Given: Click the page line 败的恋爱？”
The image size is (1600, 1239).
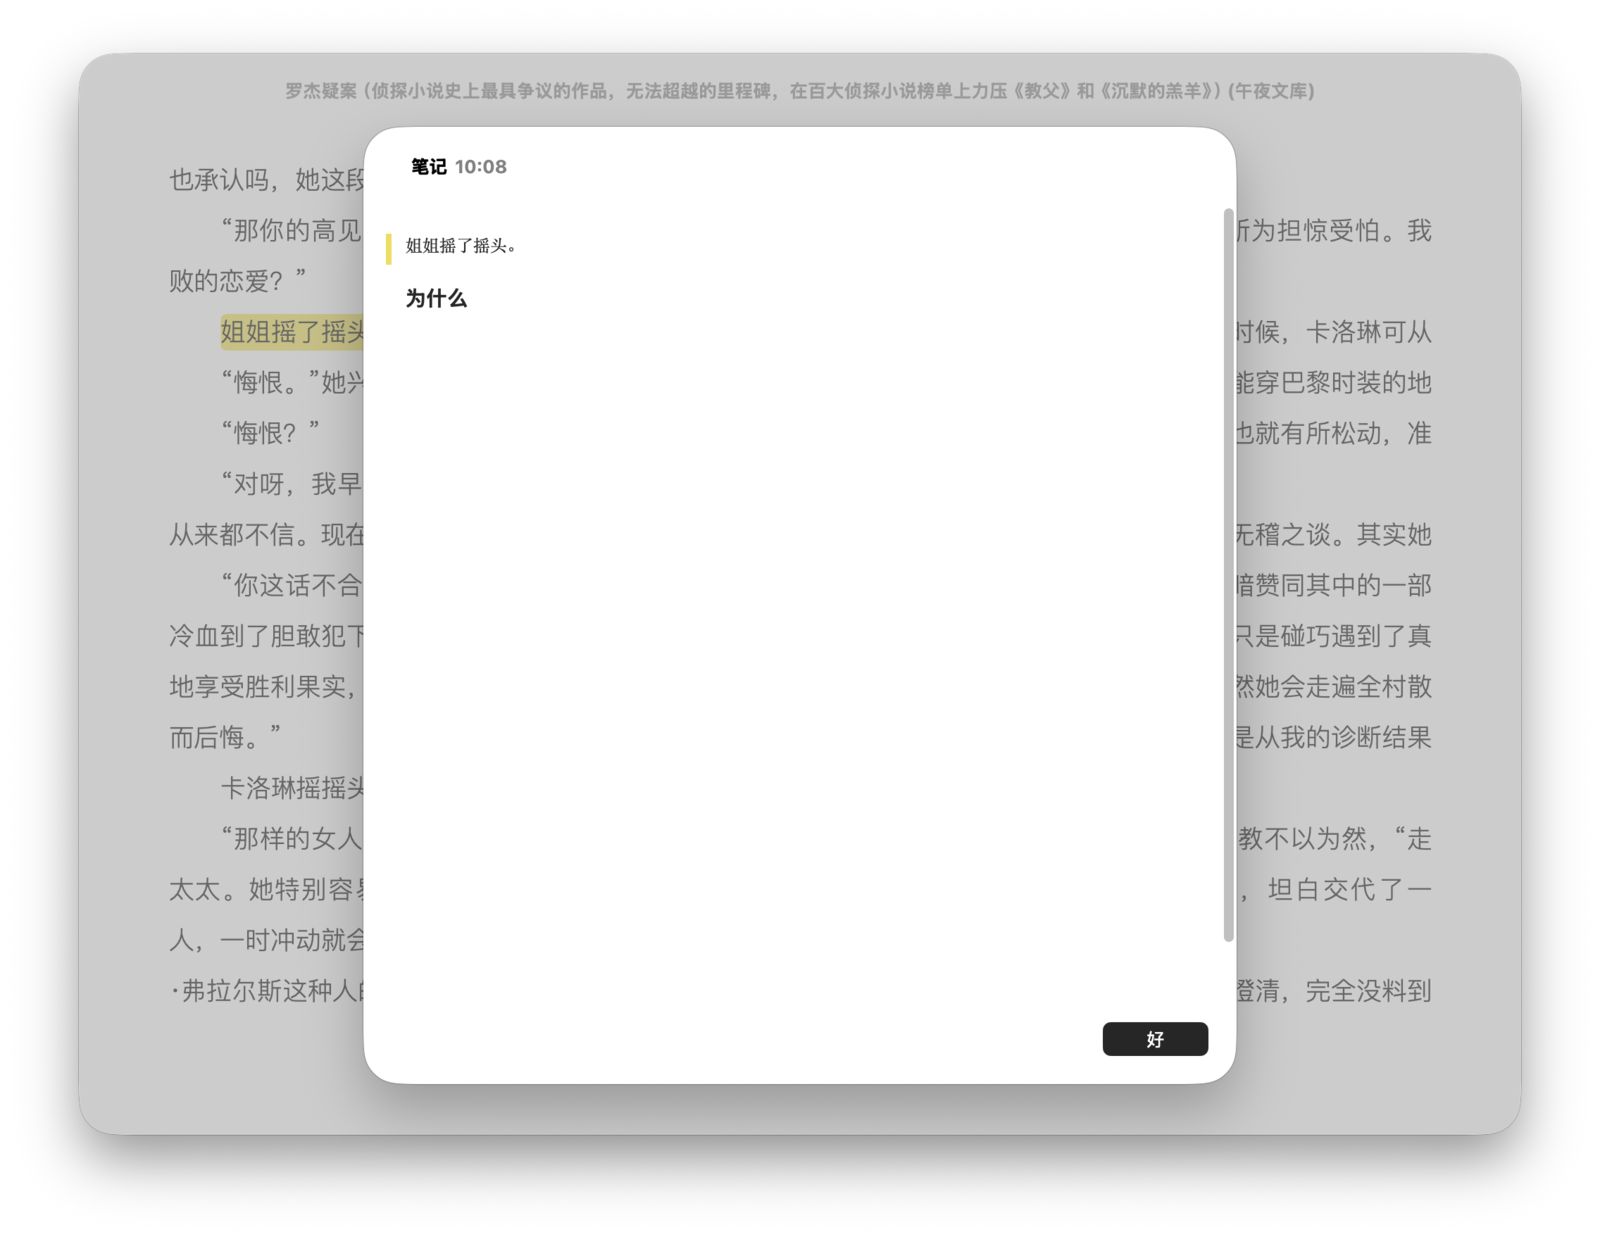Looking at the screenshot, I should coord(237,281).
